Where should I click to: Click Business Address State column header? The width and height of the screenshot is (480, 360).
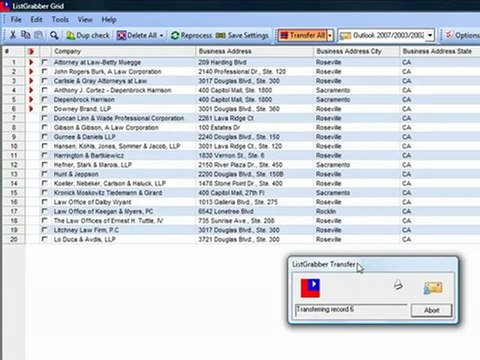440,51
